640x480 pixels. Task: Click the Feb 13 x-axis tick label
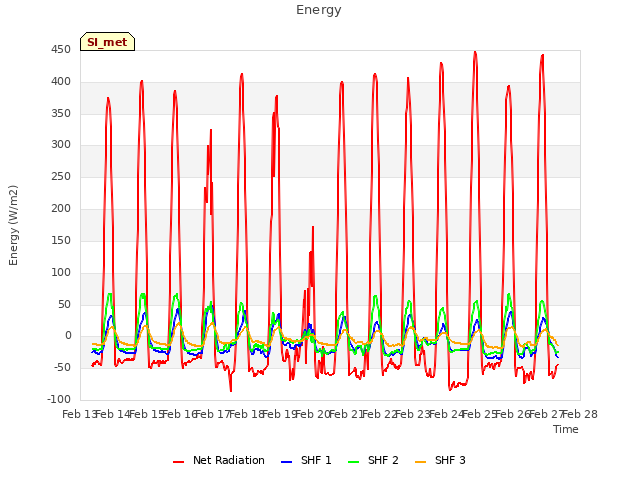coord(78,414)
